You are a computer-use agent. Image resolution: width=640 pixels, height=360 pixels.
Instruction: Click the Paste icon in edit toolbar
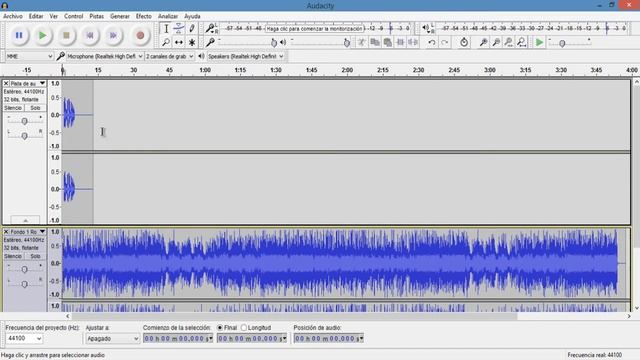pyautogui.click(x=387, y=42)
